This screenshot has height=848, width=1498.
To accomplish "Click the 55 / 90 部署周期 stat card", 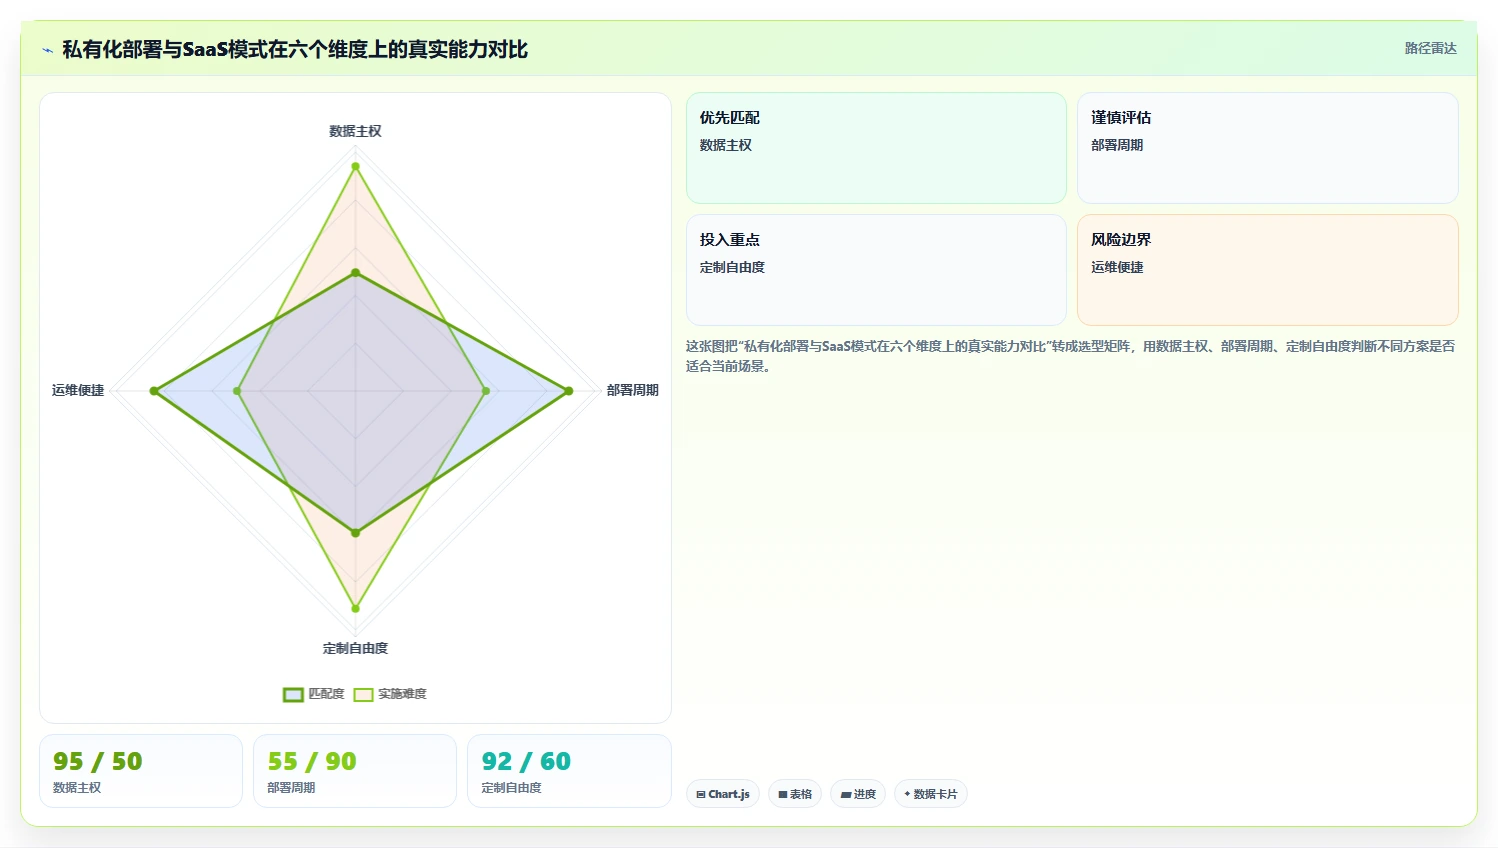I will coord(355,771).
